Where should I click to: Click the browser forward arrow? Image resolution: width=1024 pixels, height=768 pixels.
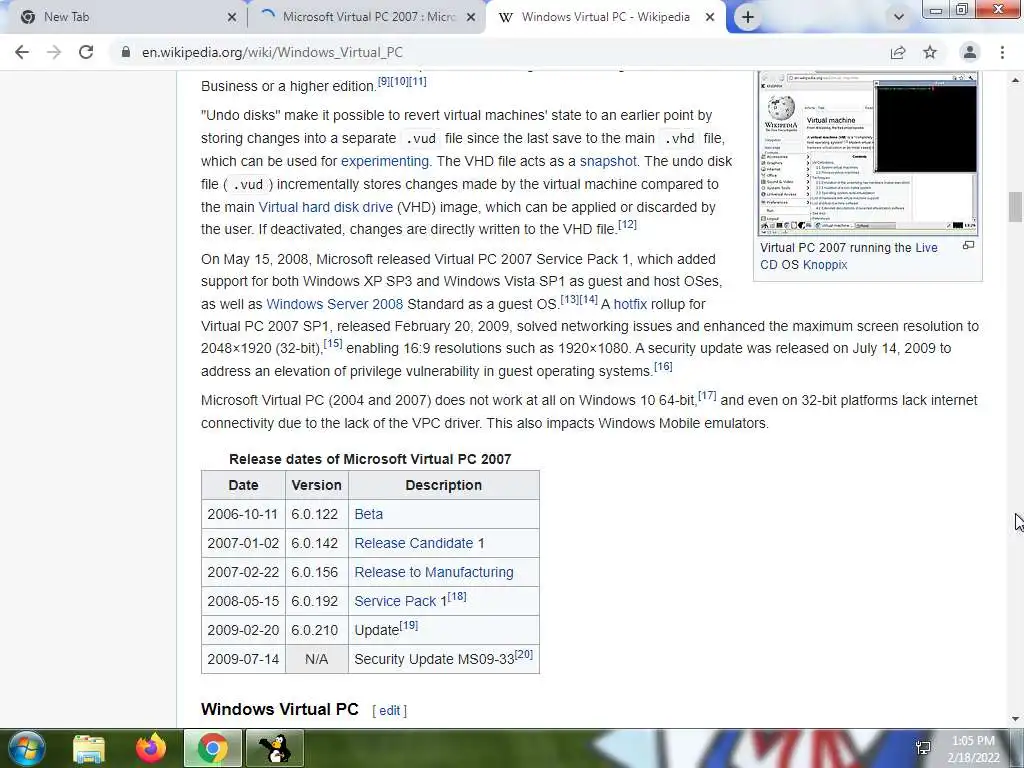pyautogui.click(x=54, y=52)
